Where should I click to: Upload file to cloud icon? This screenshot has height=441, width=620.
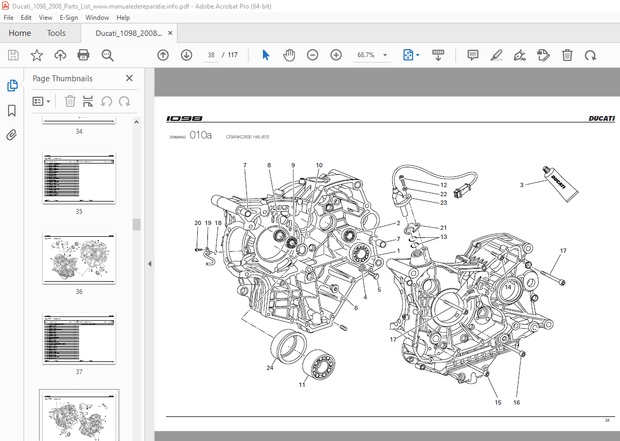point(60,55)
